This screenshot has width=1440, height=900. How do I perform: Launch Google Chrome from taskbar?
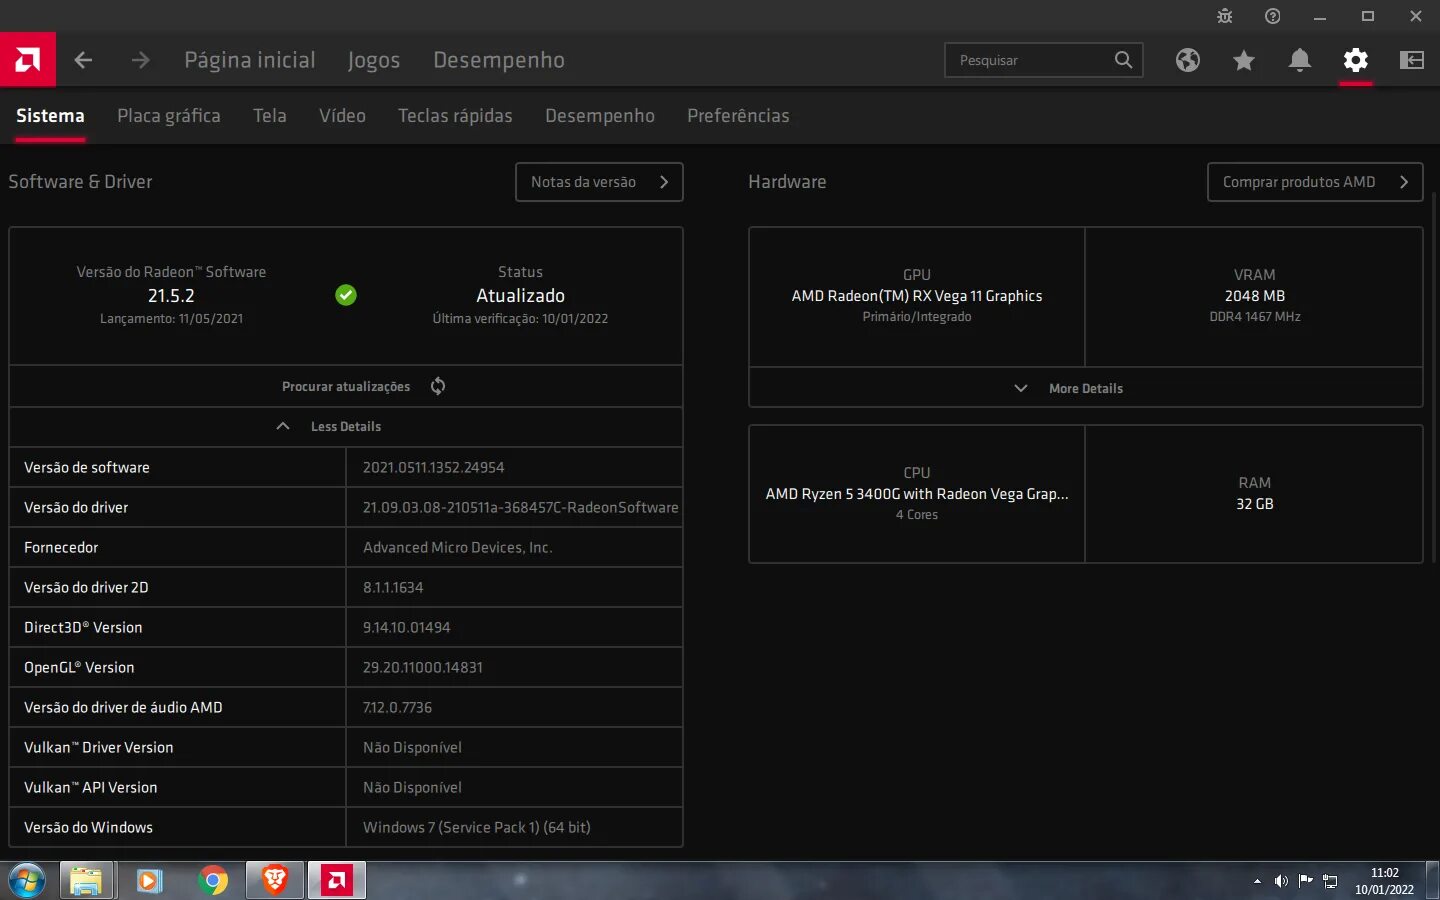click(x=212, y=881)
